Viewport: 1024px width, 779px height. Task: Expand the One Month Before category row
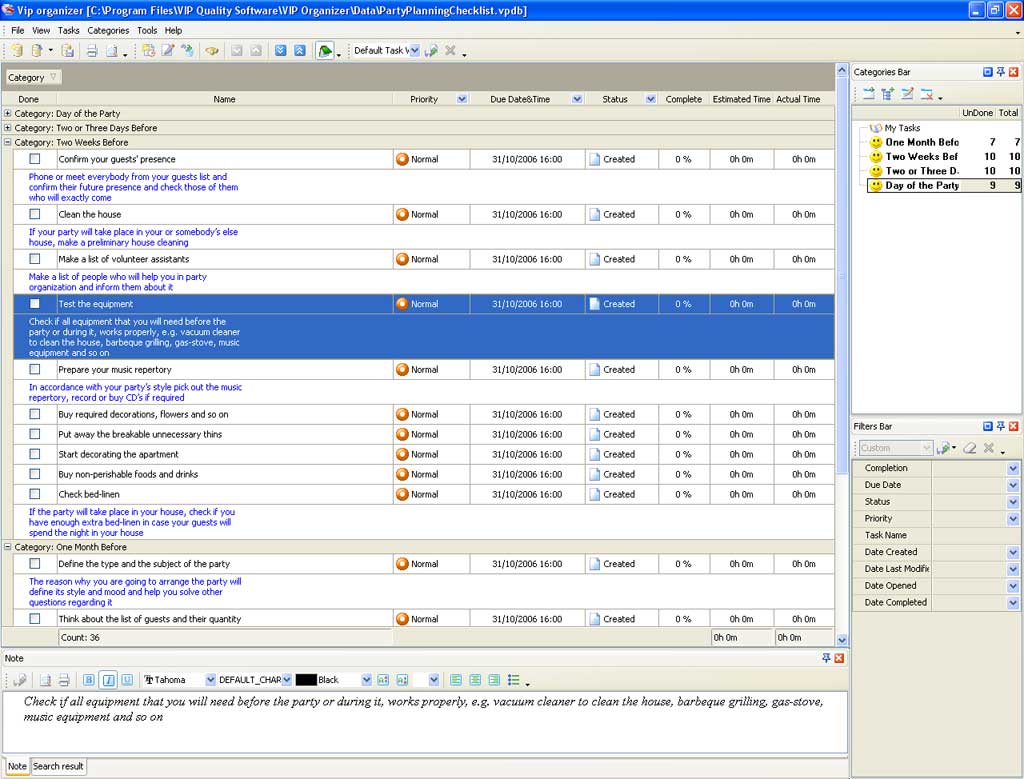9,547
